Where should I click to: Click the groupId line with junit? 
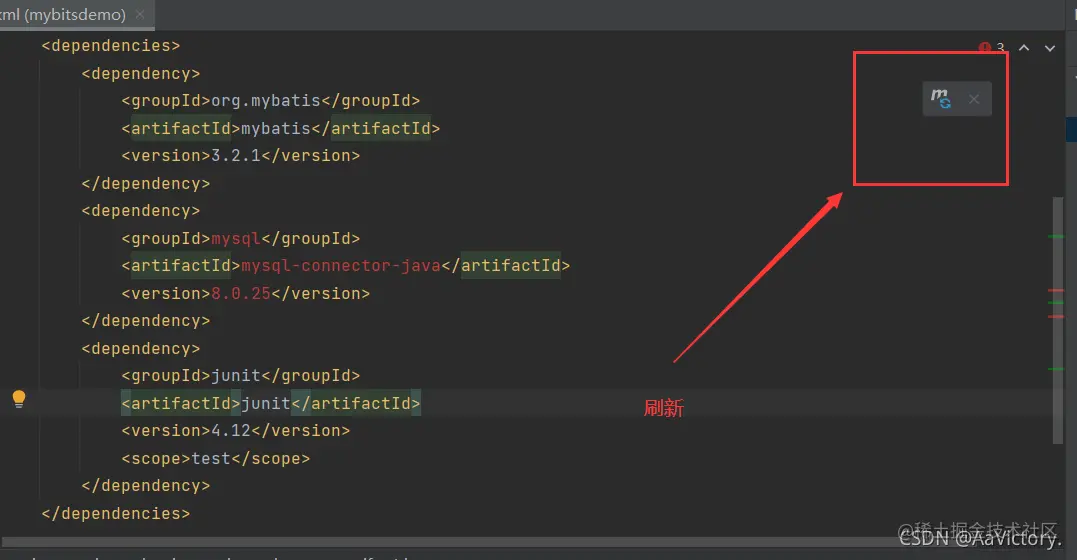pos(240,376)
